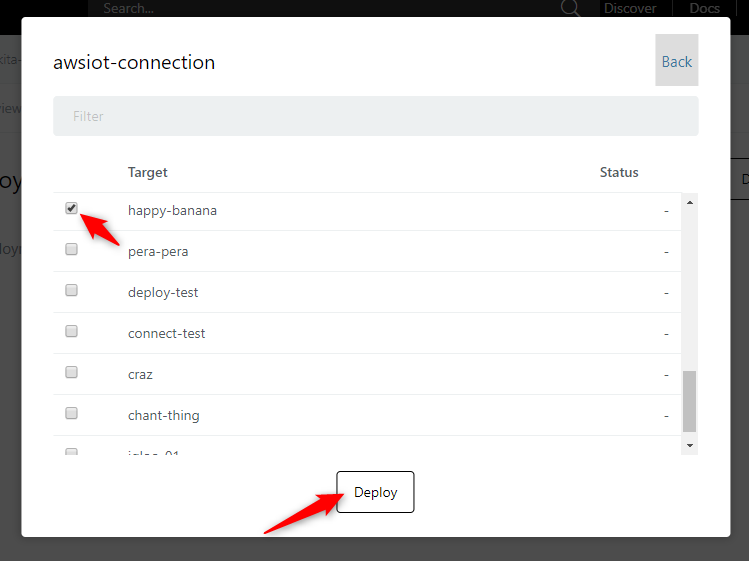Click the Filter input field
This screenshot has height=561, width=749.
pos(375,116)
